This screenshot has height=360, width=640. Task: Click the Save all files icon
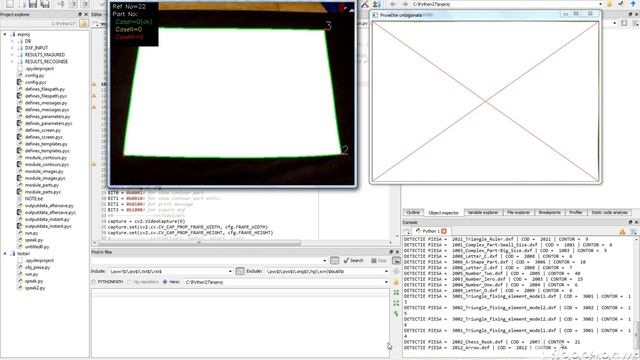45,4
